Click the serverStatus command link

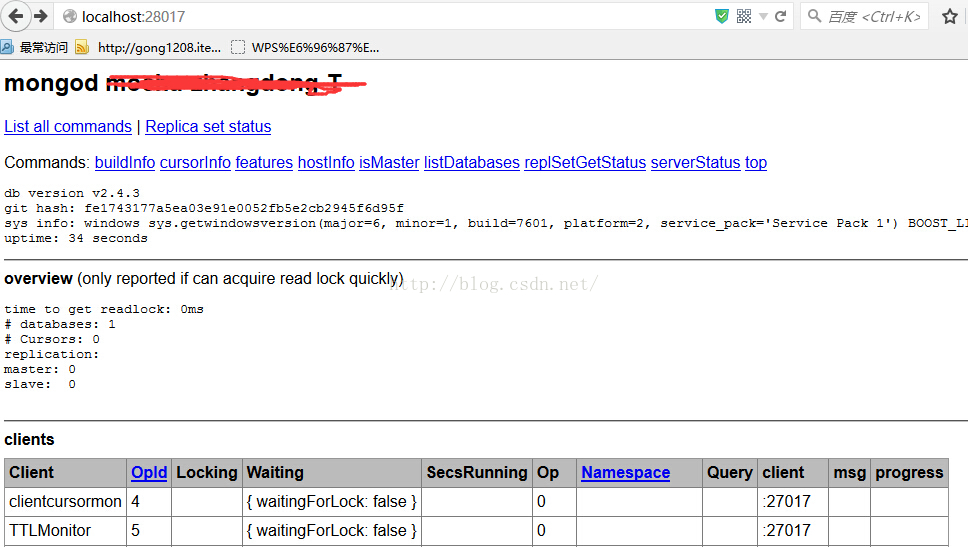click(x=695, y=162)
